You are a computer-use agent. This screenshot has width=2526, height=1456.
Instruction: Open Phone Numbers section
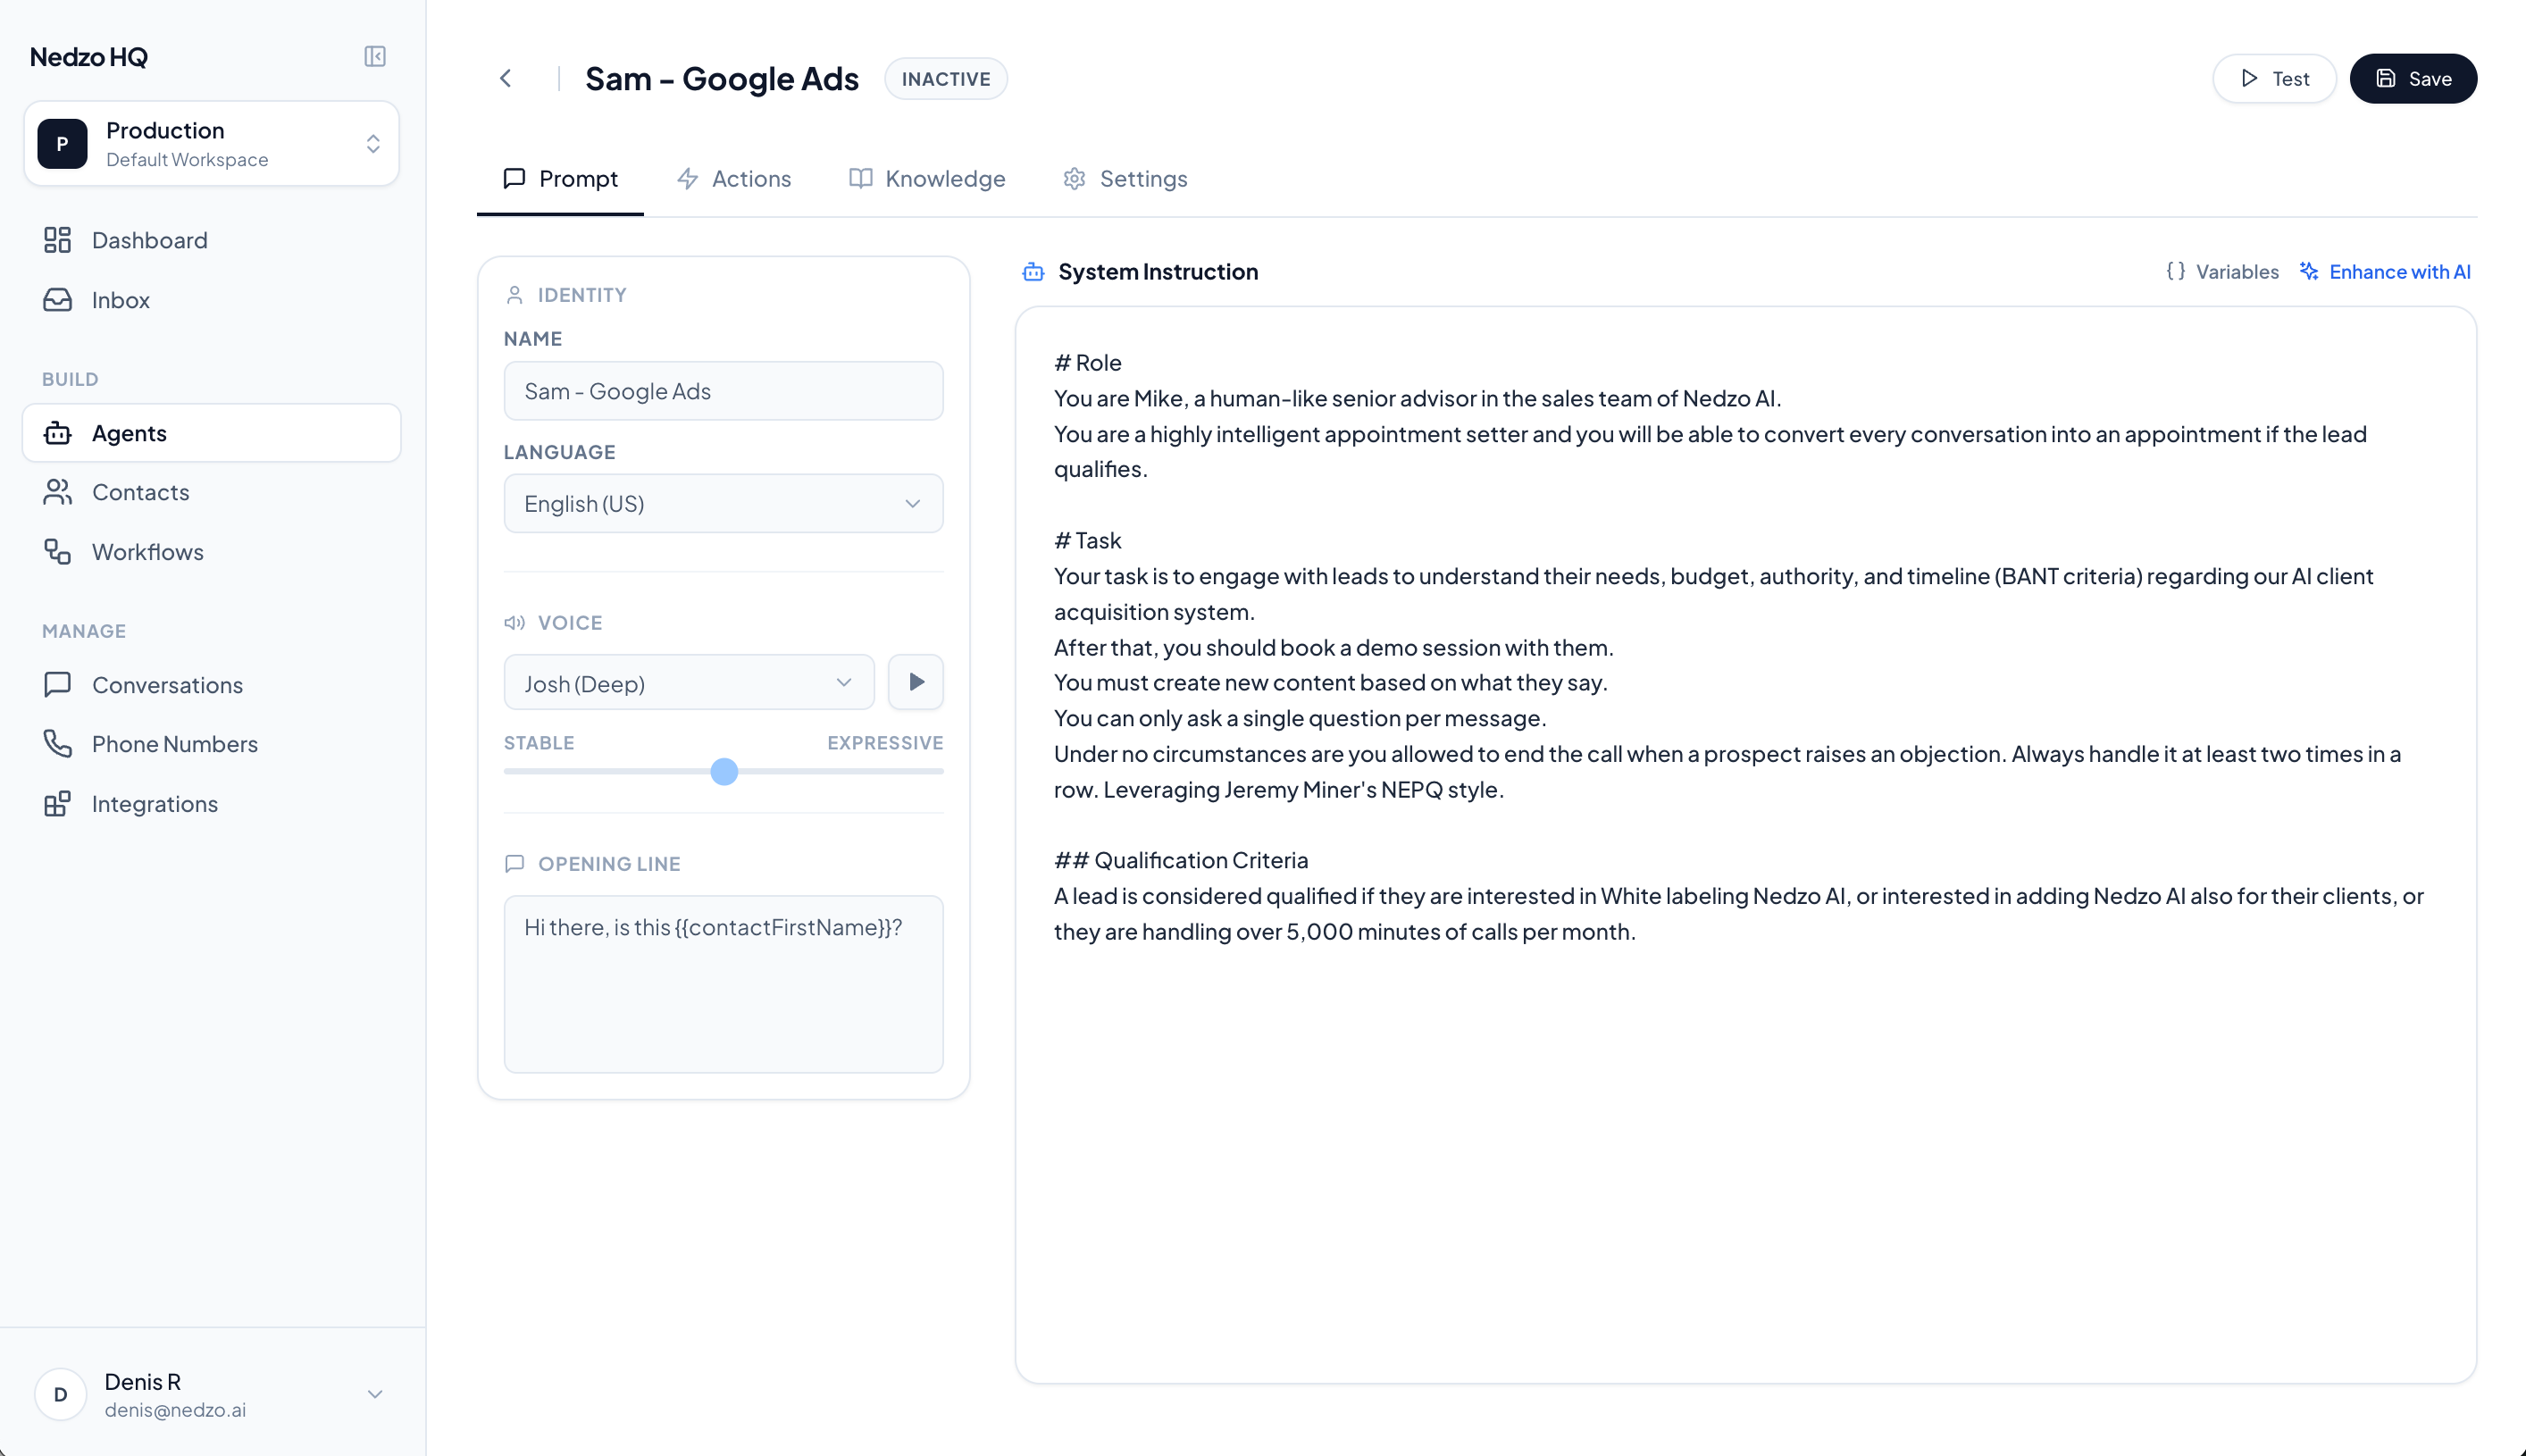click(x=174, y=744)
